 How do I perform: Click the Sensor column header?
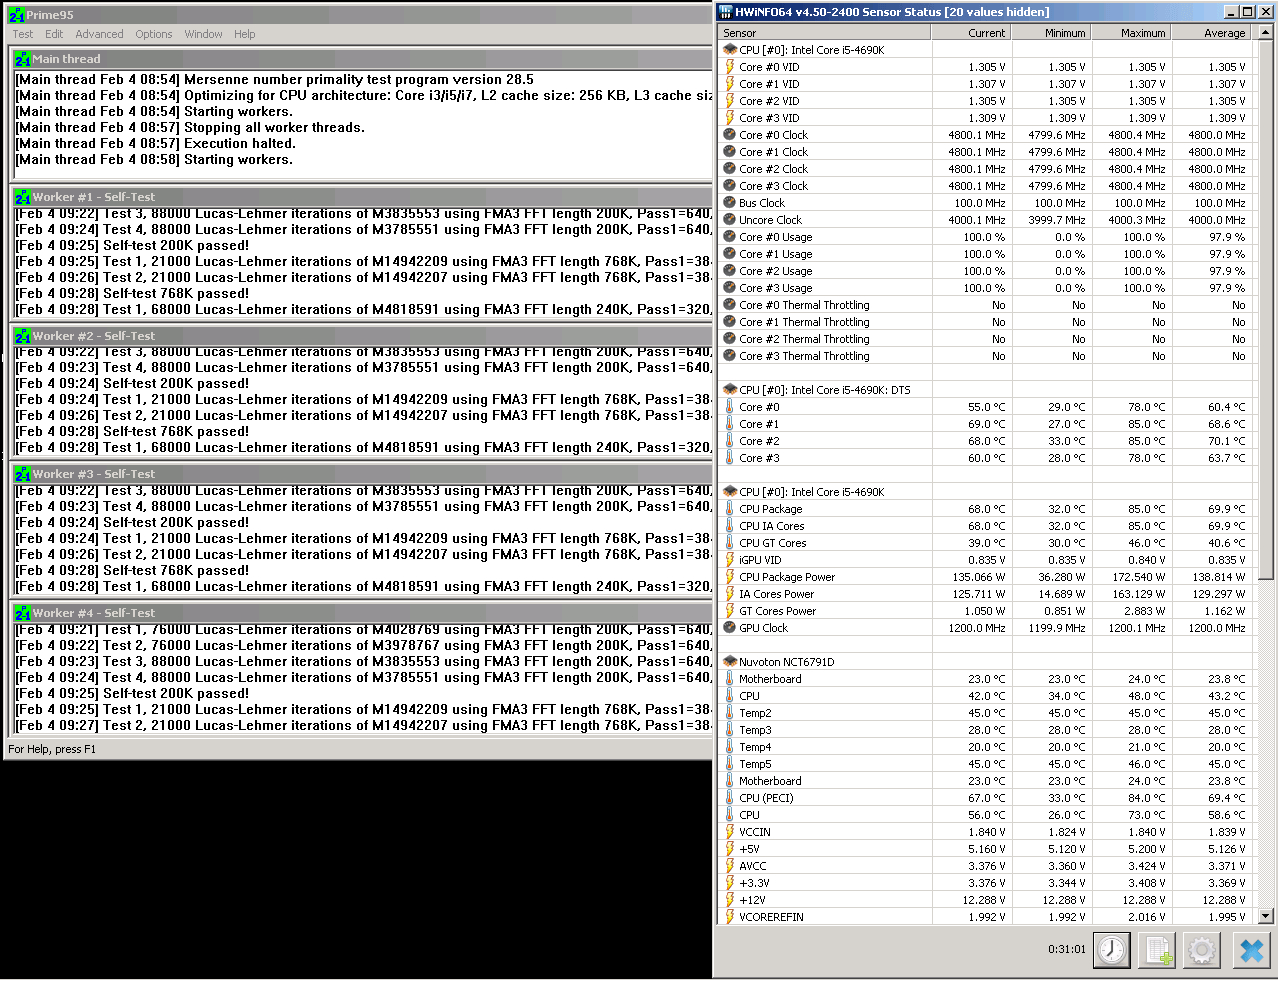pyautogui.click(x=824, y=33)
